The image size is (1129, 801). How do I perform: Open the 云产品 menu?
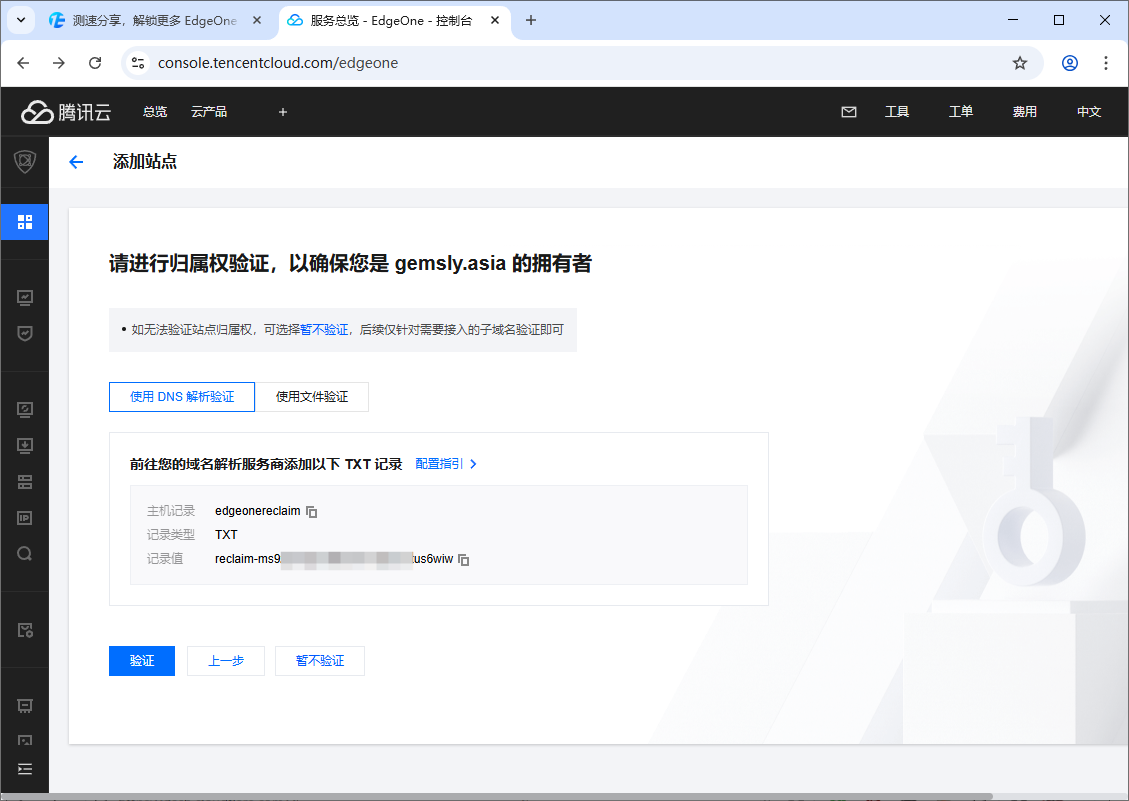point(209,112)
